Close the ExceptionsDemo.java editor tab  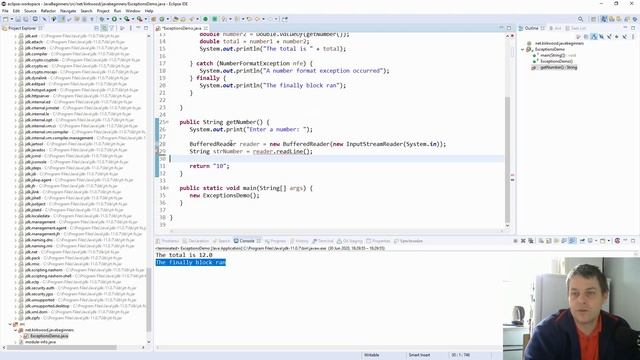[x=206, y=28]
